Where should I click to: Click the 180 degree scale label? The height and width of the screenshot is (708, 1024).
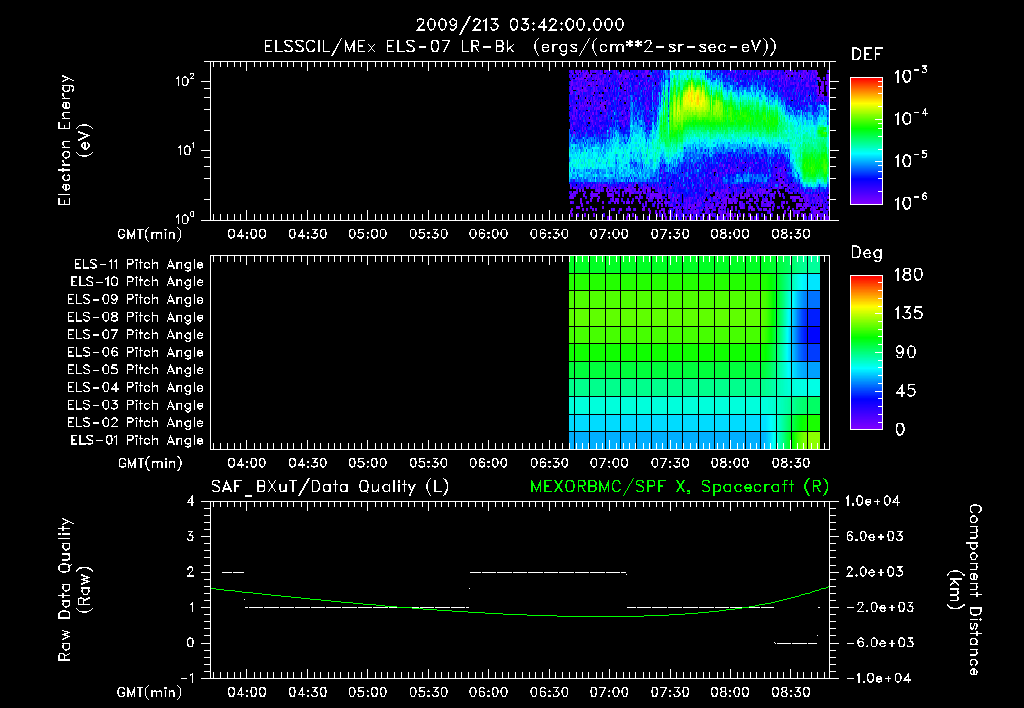[908, 274]
